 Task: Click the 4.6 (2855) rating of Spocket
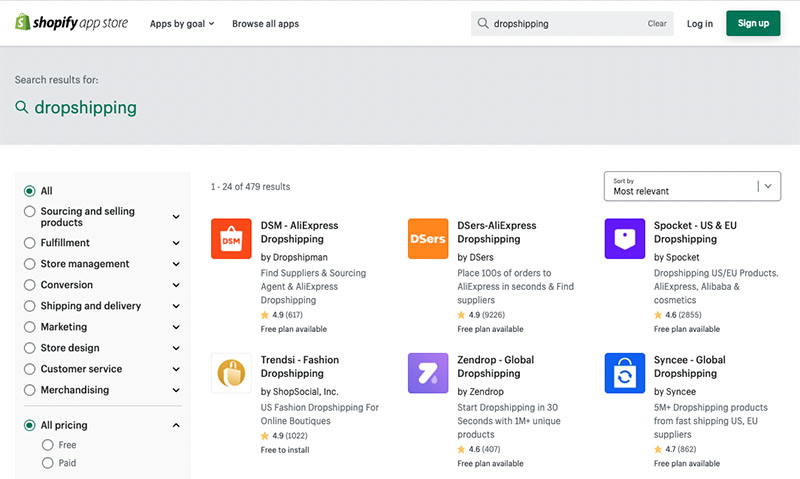coord(678,315)
